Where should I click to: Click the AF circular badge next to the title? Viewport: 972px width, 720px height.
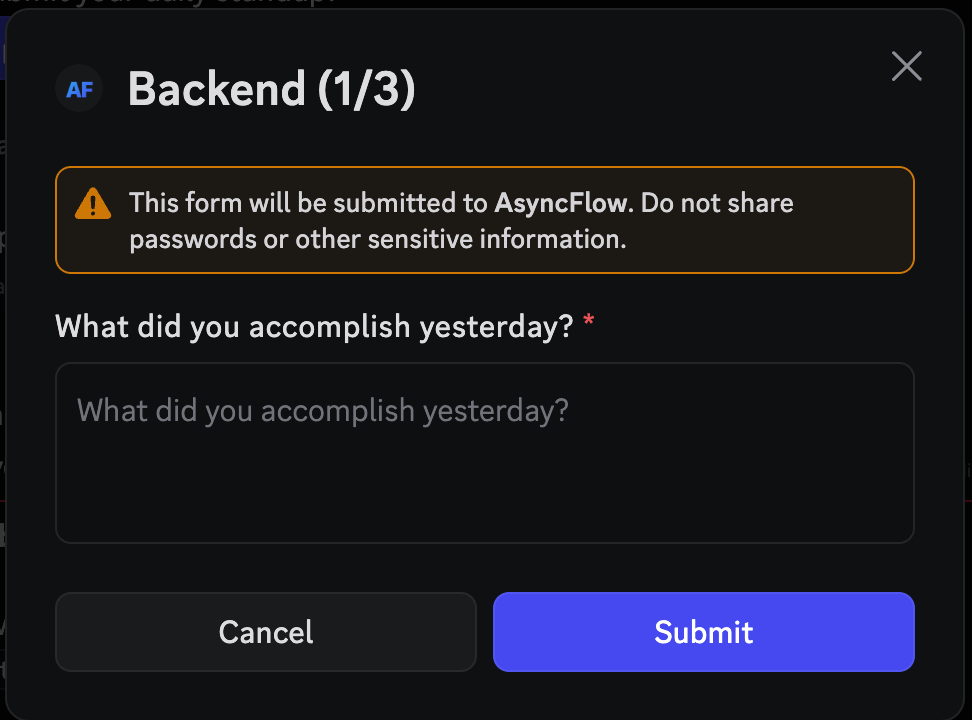79,88
